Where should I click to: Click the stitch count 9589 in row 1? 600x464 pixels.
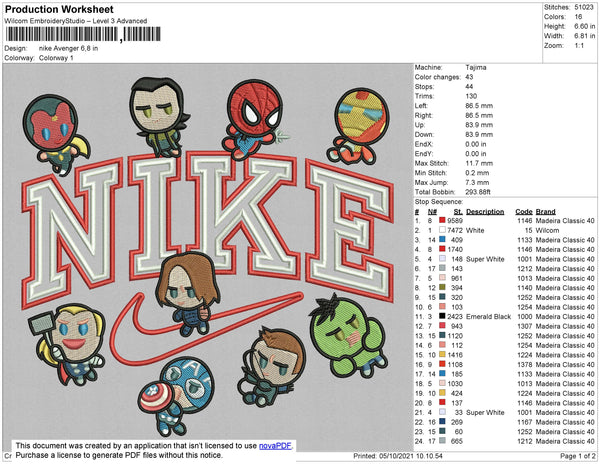pyautogui.click(x=455, y=221)
